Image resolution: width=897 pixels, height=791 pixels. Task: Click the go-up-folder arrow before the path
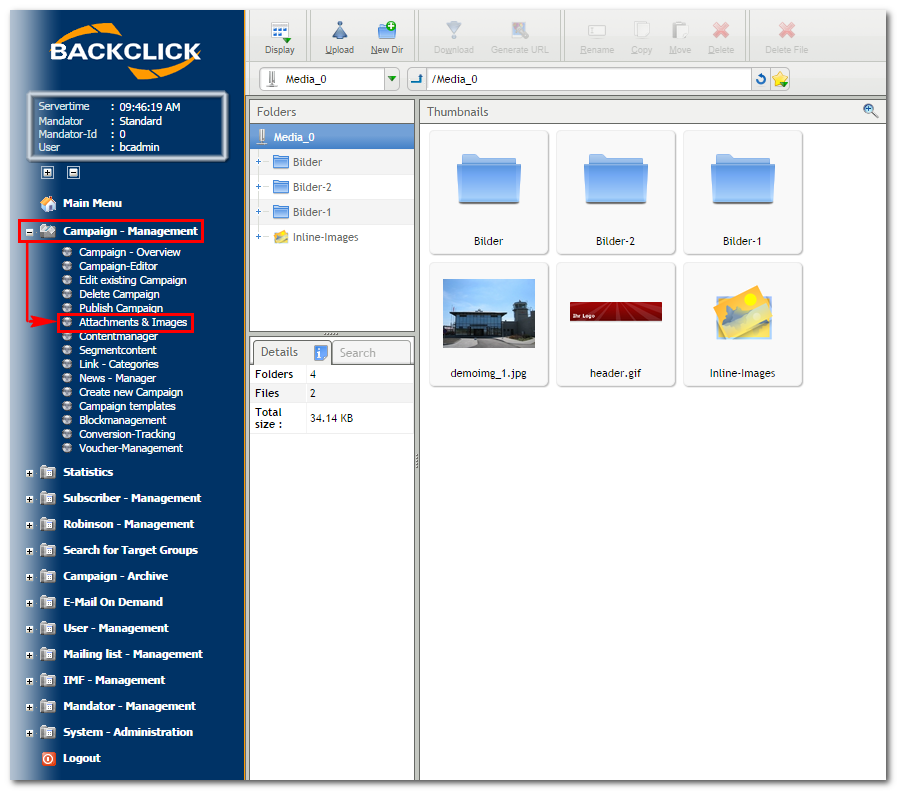coord(417,80)
